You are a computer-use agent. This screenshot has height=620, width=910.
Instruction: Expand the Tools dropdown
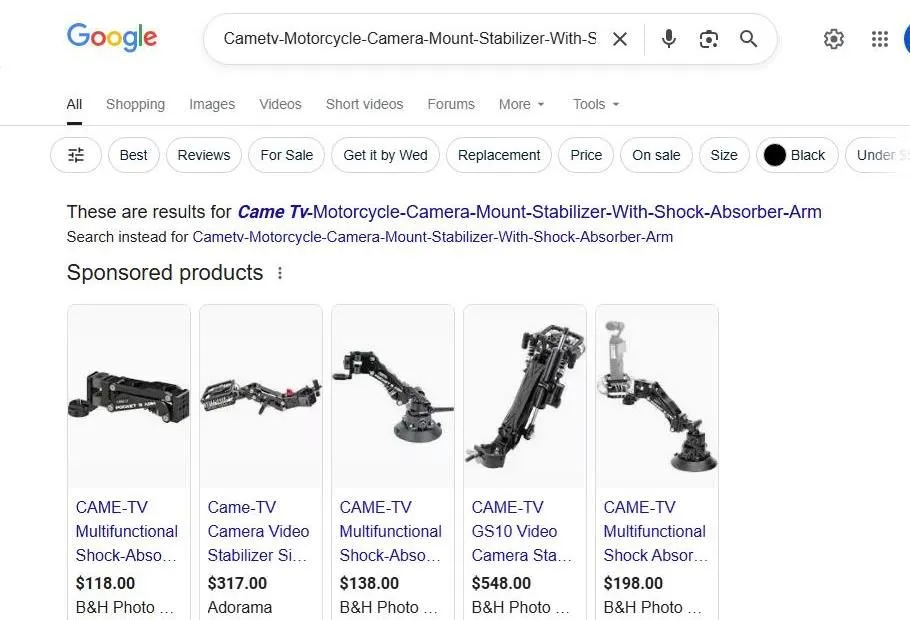click(596, 104)
